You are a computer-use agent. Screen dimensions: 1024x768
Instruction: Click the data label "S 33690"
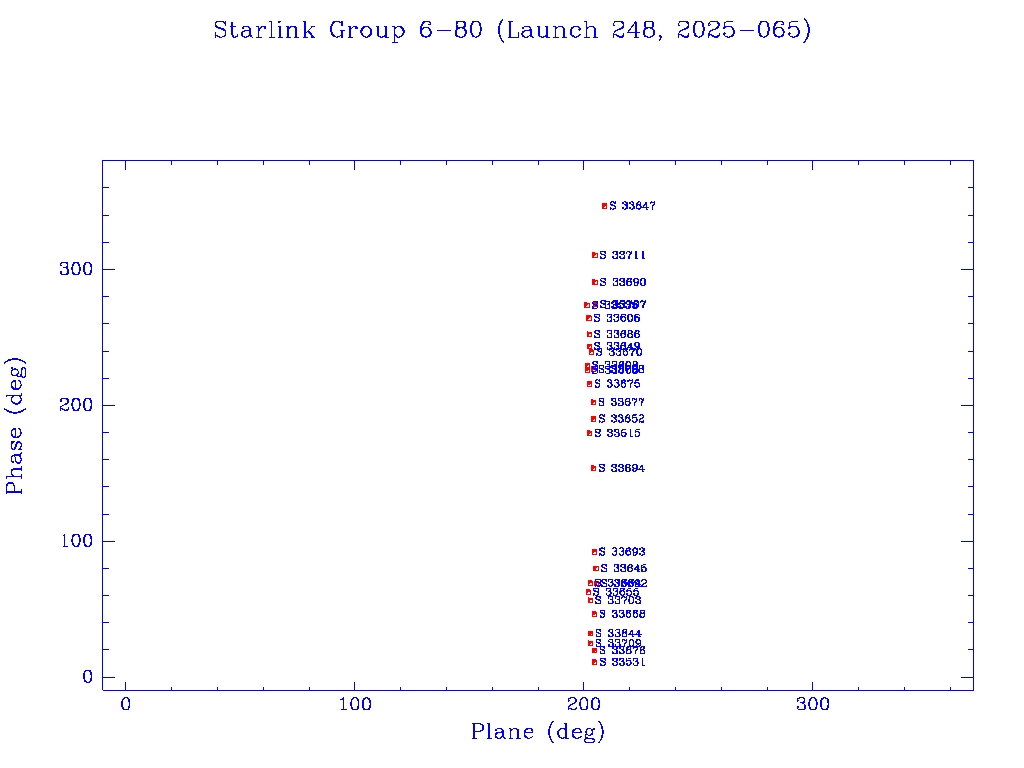click(x=623, y=282)
